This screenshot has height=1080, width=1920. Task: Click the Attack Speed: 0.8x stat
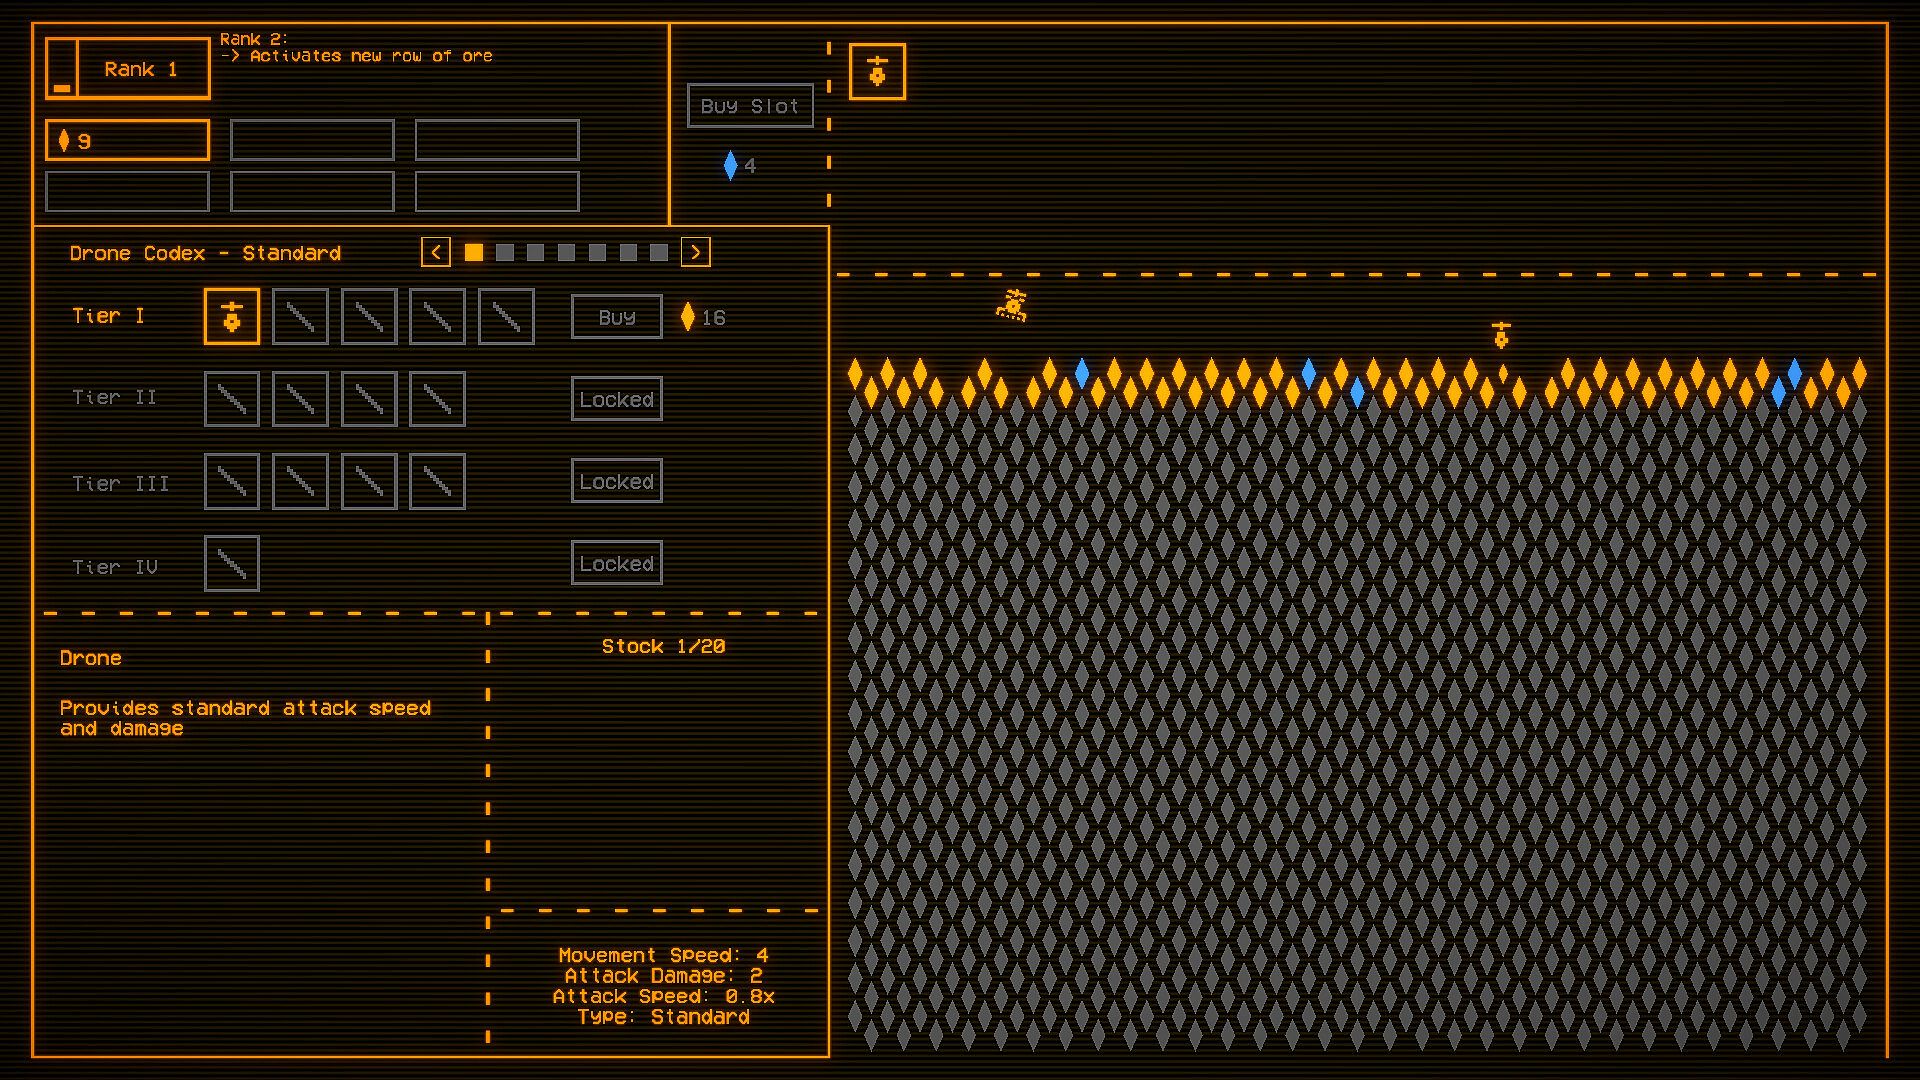[x=664, y=996]
